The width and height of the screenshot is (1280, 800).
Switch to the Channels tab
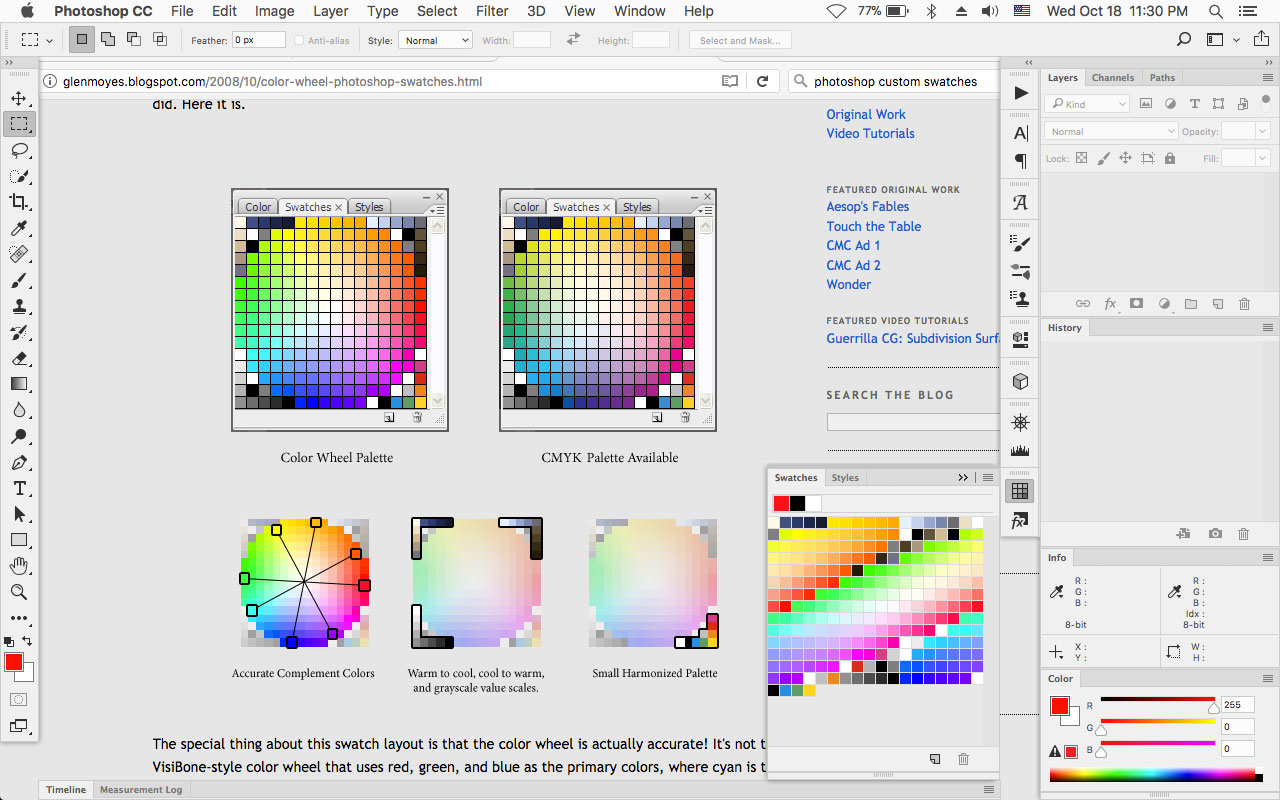(x=1113, y=78)
